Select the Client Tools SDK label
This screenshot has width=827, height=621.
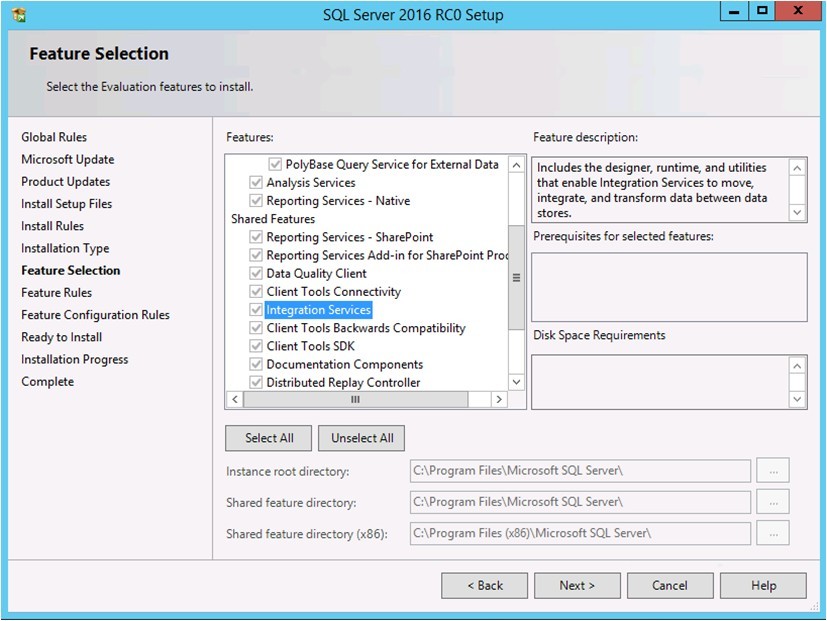tap(311, 346)
